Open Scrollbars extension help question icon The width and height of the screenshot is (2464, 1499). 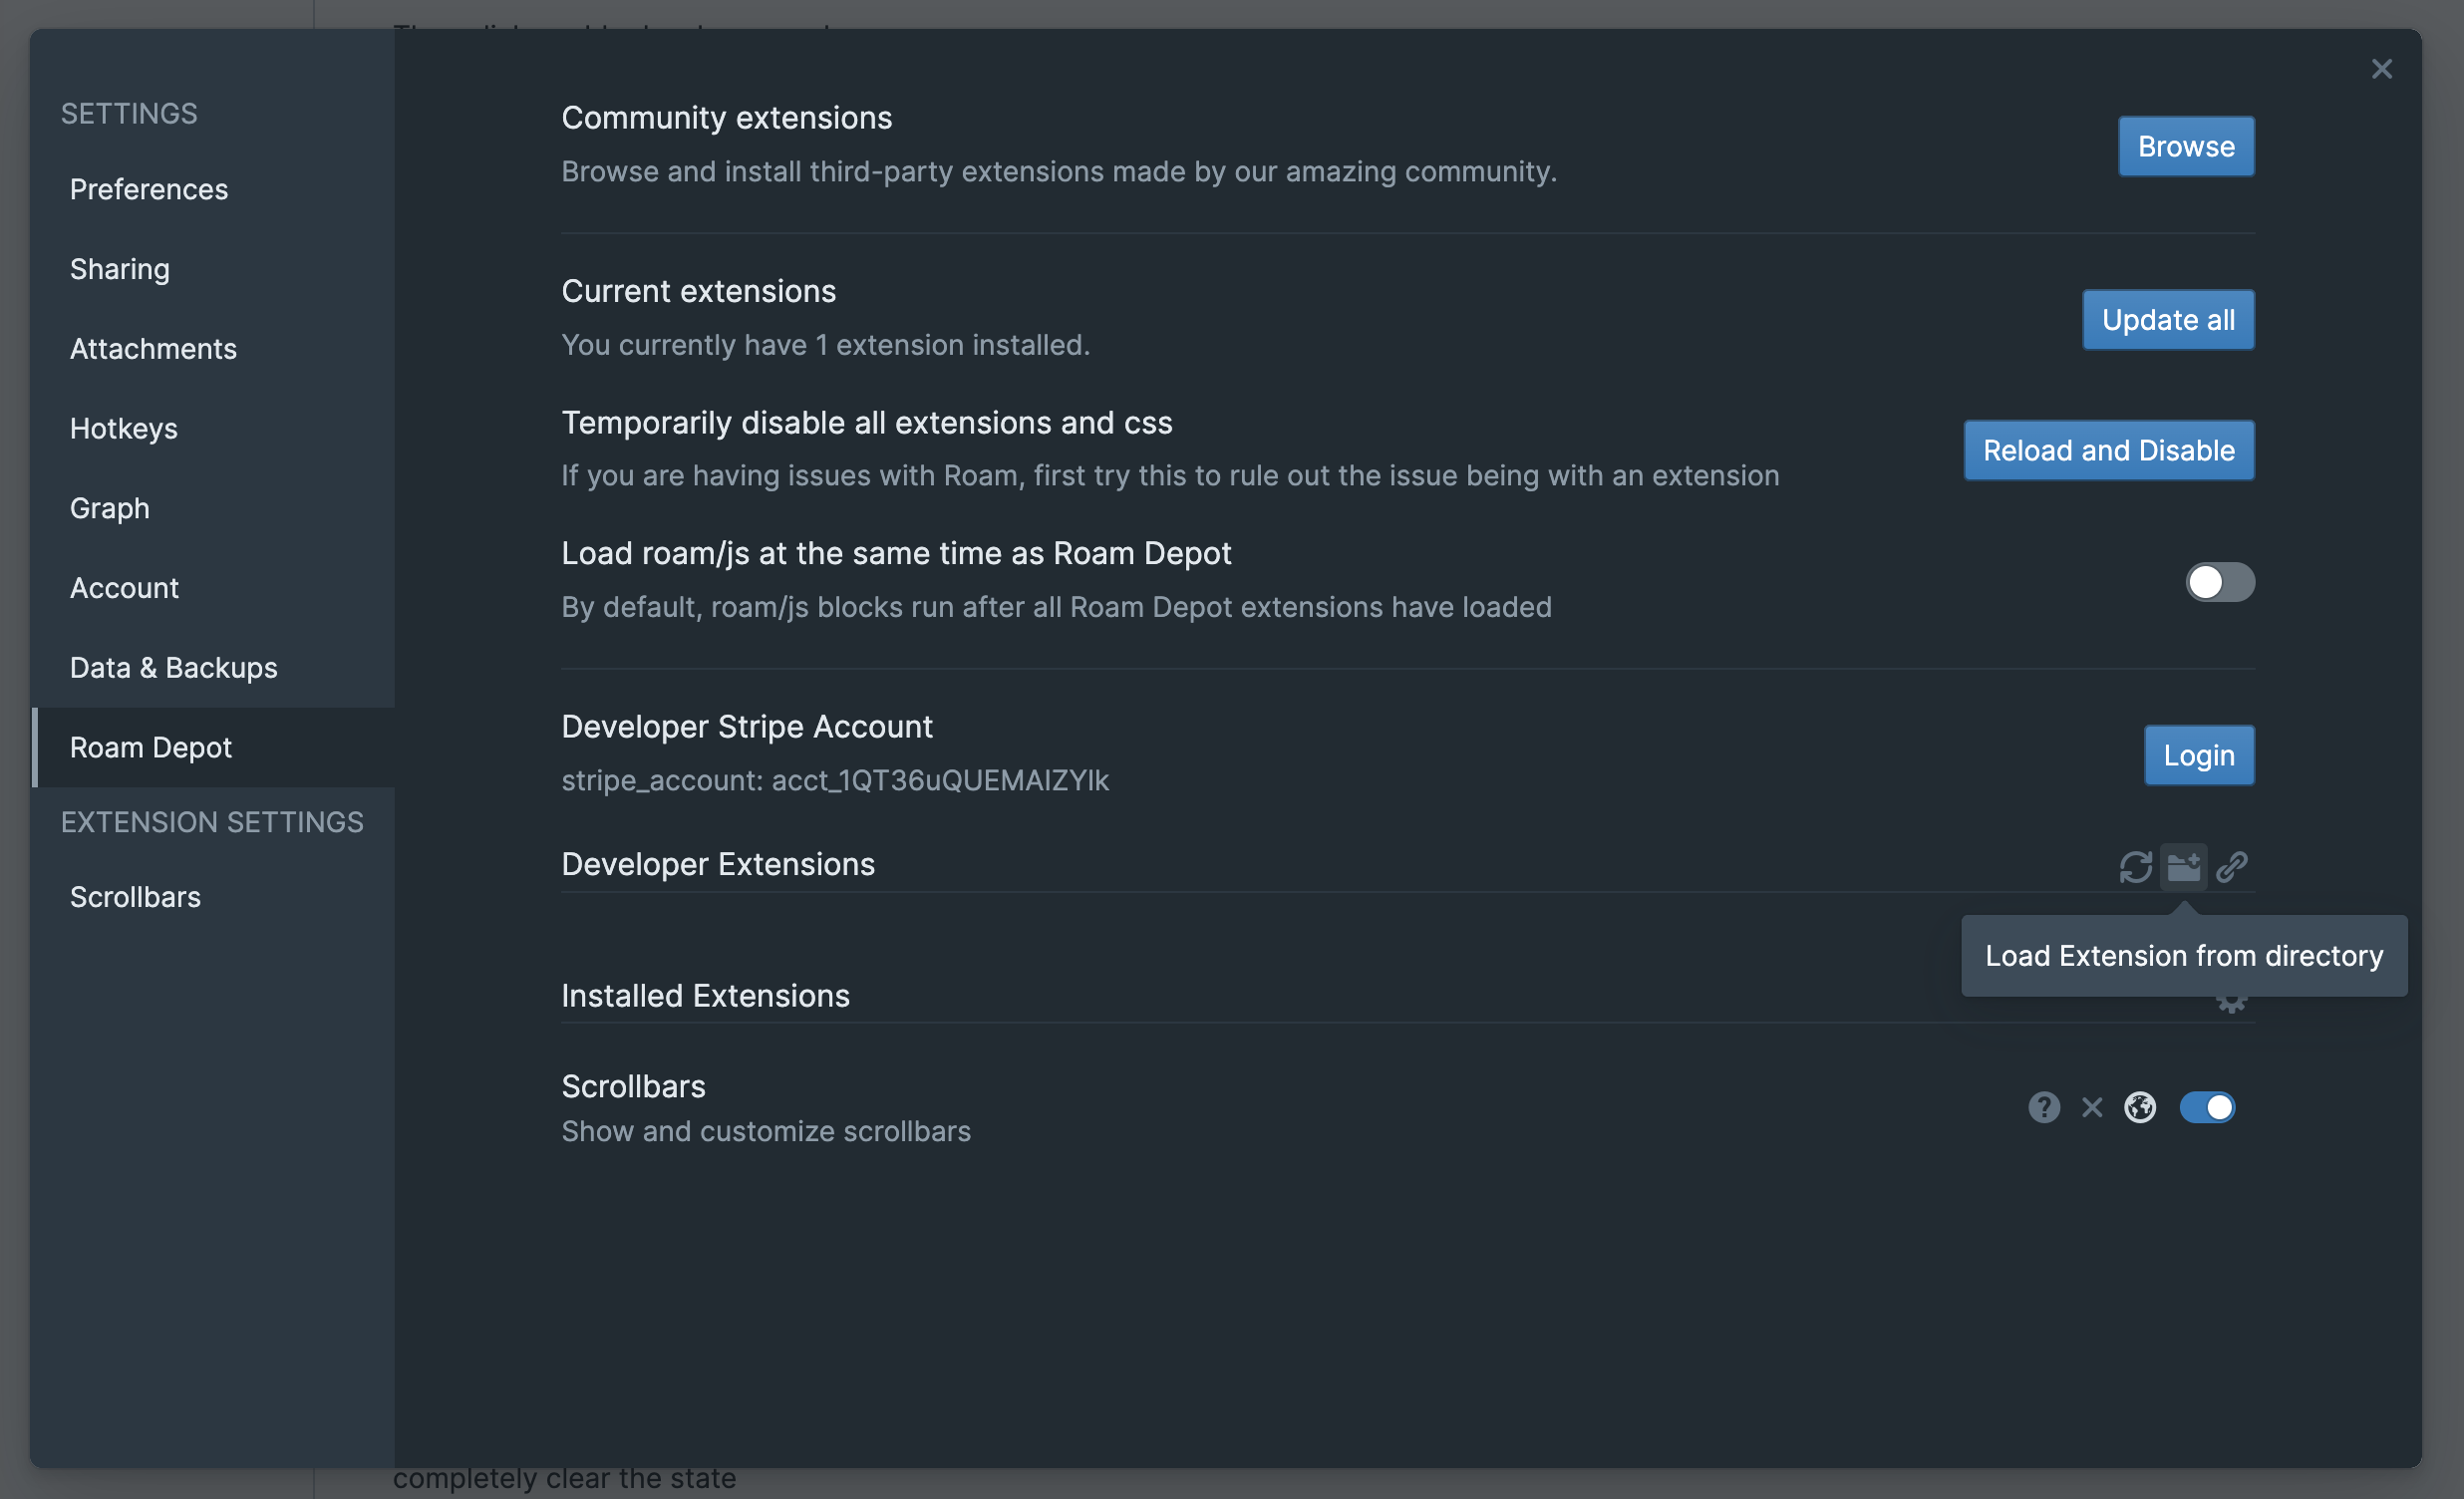click(2043, 1107)
